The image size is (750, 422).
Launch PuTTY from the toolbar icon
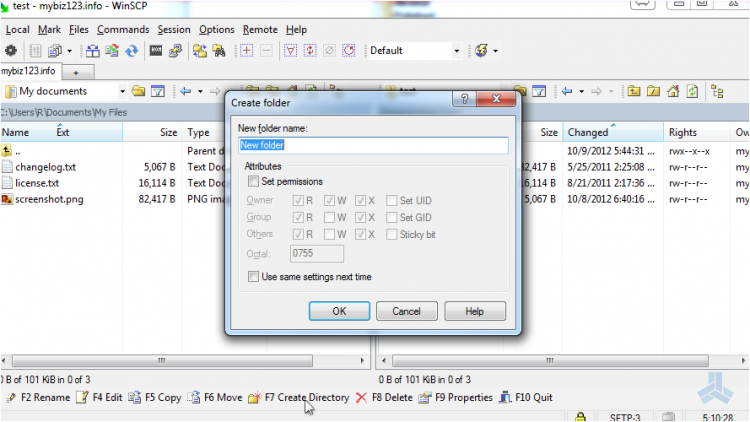click(x=176, y=50)
